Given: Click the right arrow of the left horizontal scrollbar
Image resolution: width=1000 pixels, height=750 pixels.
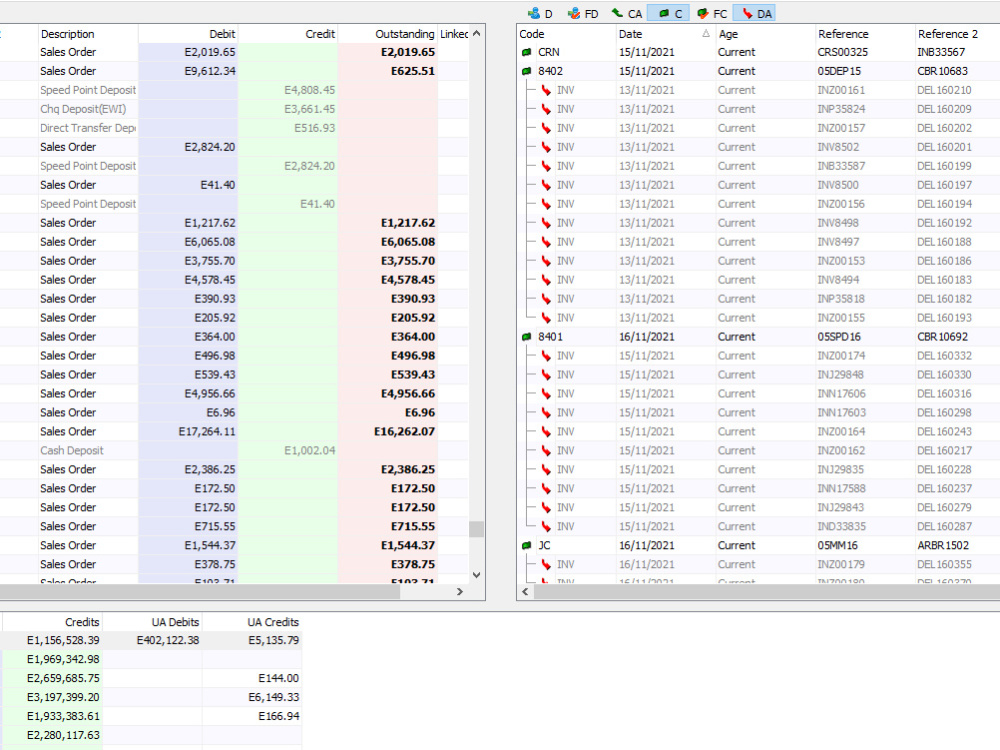Looking at the screenshot, I should (x=460, y=592).
